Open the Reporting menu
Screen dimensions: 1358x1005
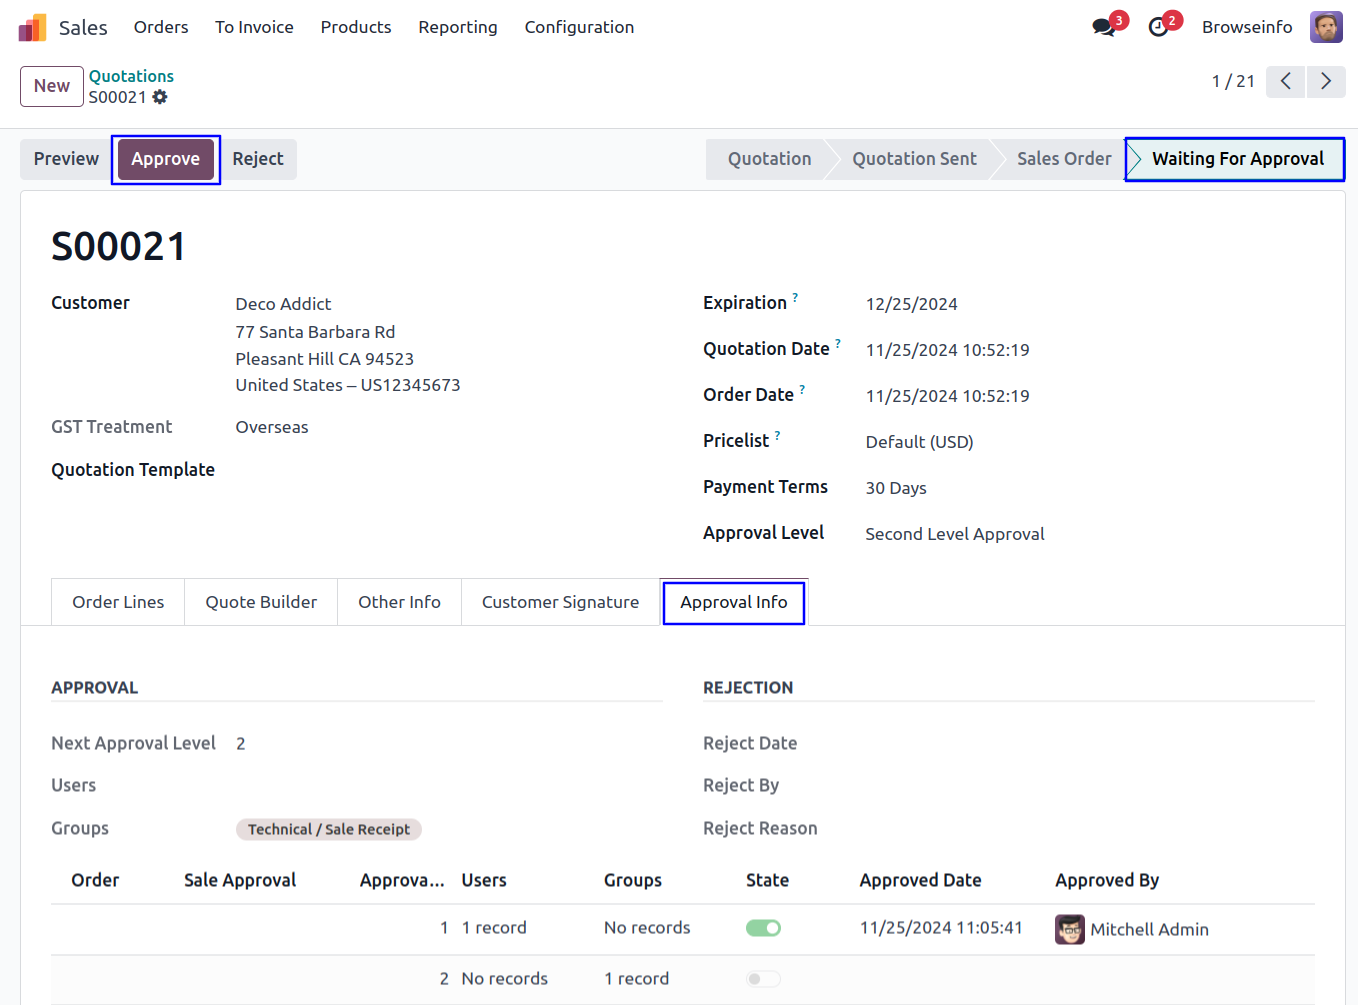coord(457,27)
